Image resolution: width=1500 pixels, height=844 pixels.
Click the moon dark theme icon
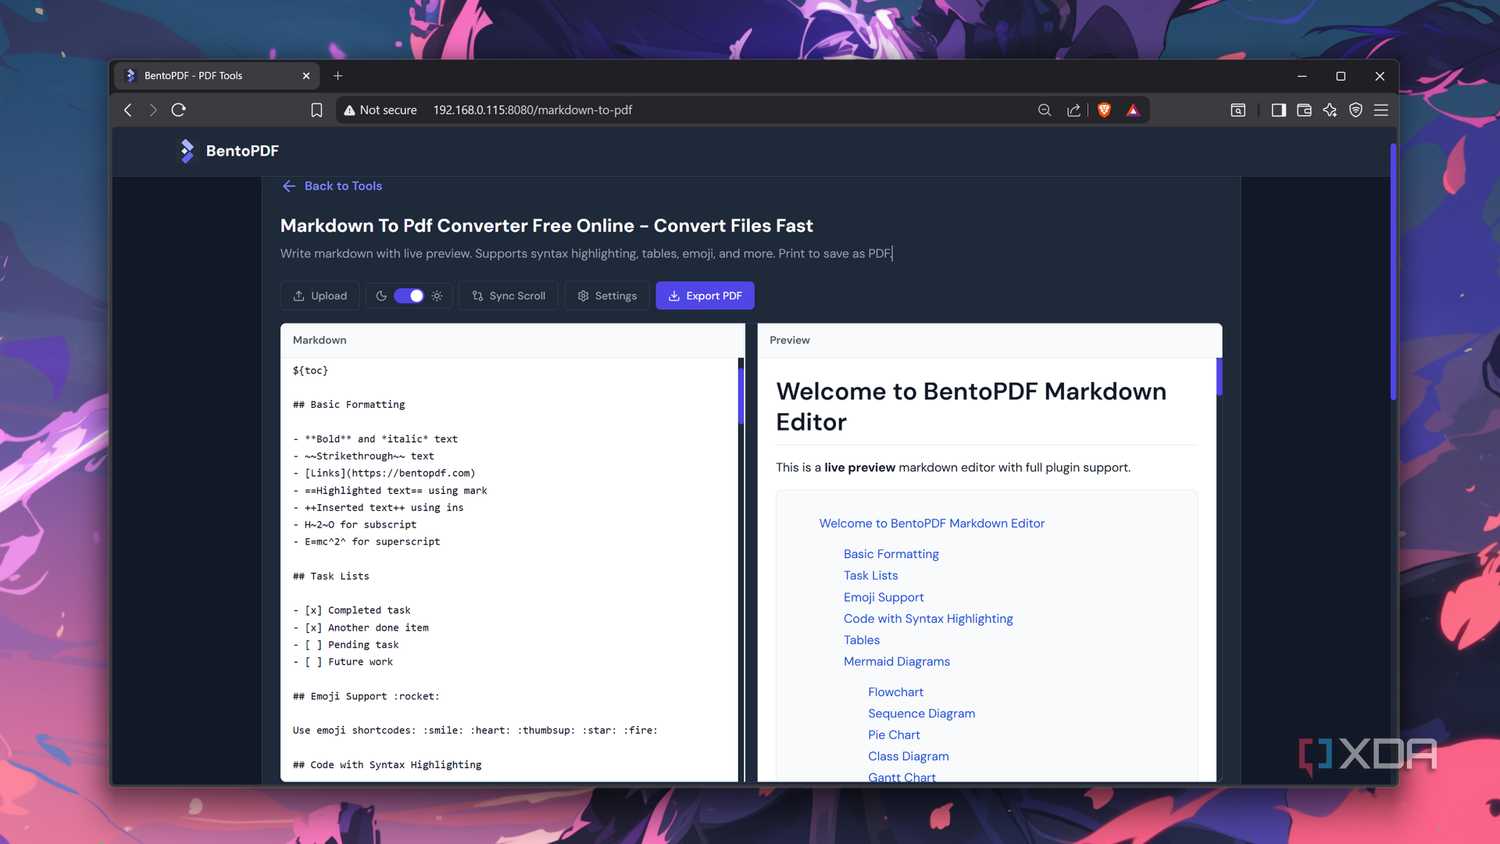tap(381, 296)
